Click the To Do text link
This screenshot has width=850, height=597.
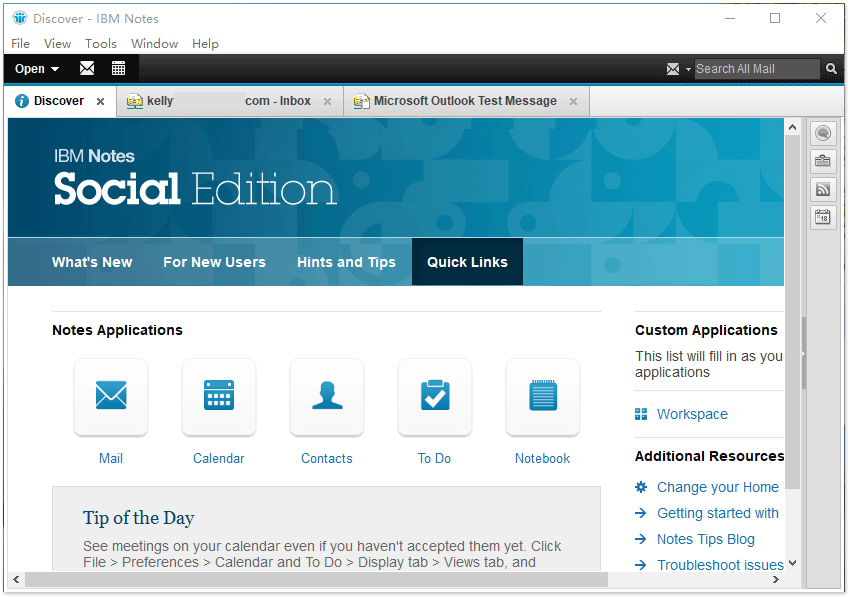click(x=434, y=458)
